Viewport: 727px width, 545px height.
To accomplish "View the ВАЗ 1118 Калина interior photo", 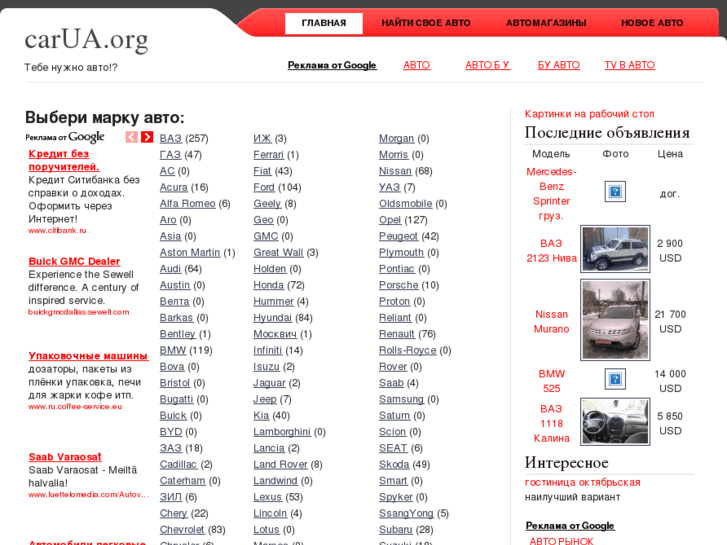I will tap(615, 422).
